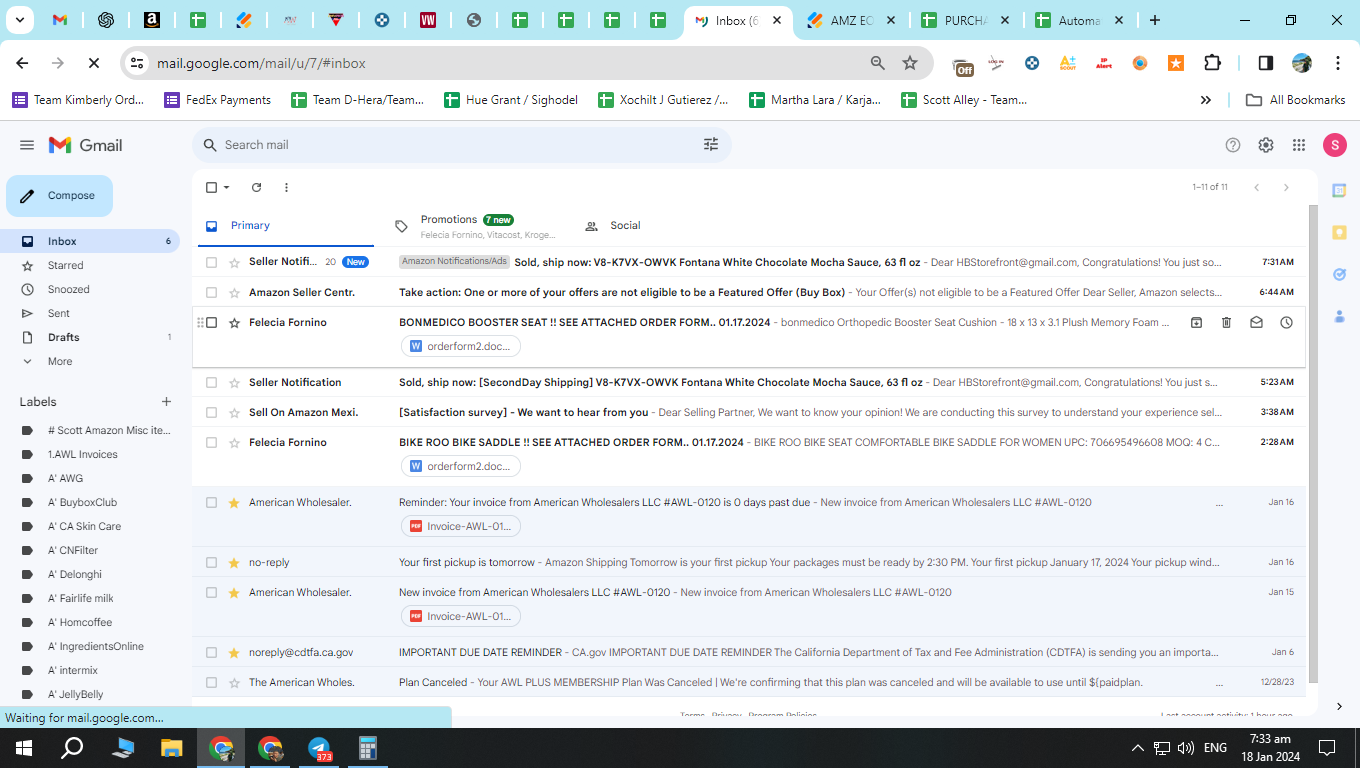Show search options filter icon

(711, 145)
